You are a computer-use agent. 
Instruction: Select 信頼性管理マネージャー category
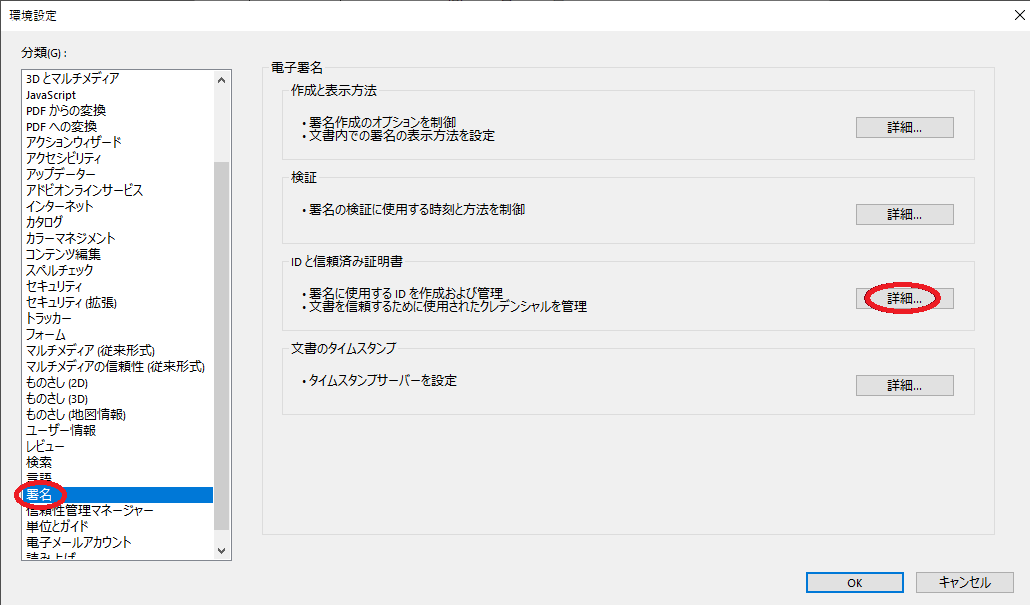pyautogui.click(x=90, y=510)
